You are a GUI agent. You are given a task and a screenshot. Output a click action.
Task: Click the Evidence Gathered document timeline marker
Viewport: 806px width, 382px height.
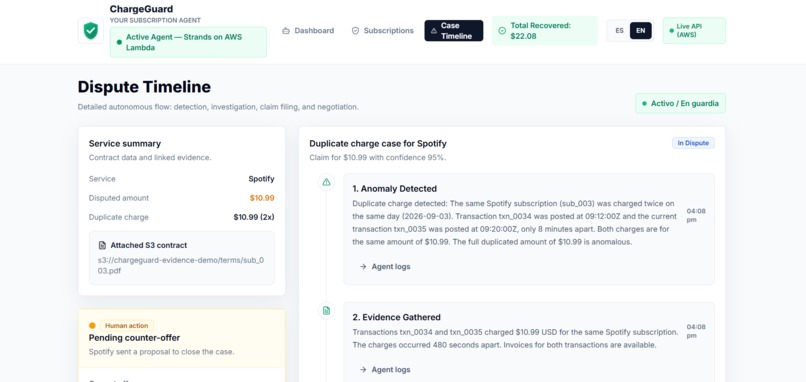(326, 311)
